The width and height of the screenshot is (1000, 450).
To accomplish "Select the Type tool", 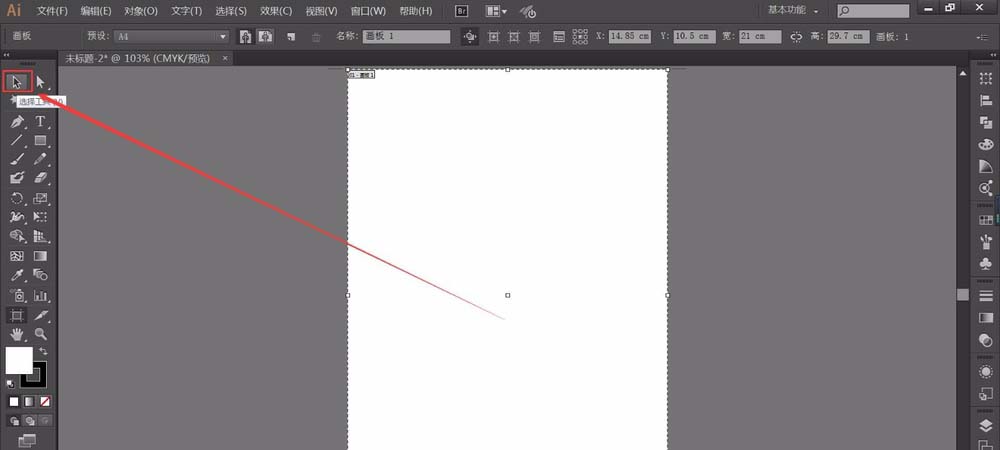I will pyautogui.click(x=41, y=121).
